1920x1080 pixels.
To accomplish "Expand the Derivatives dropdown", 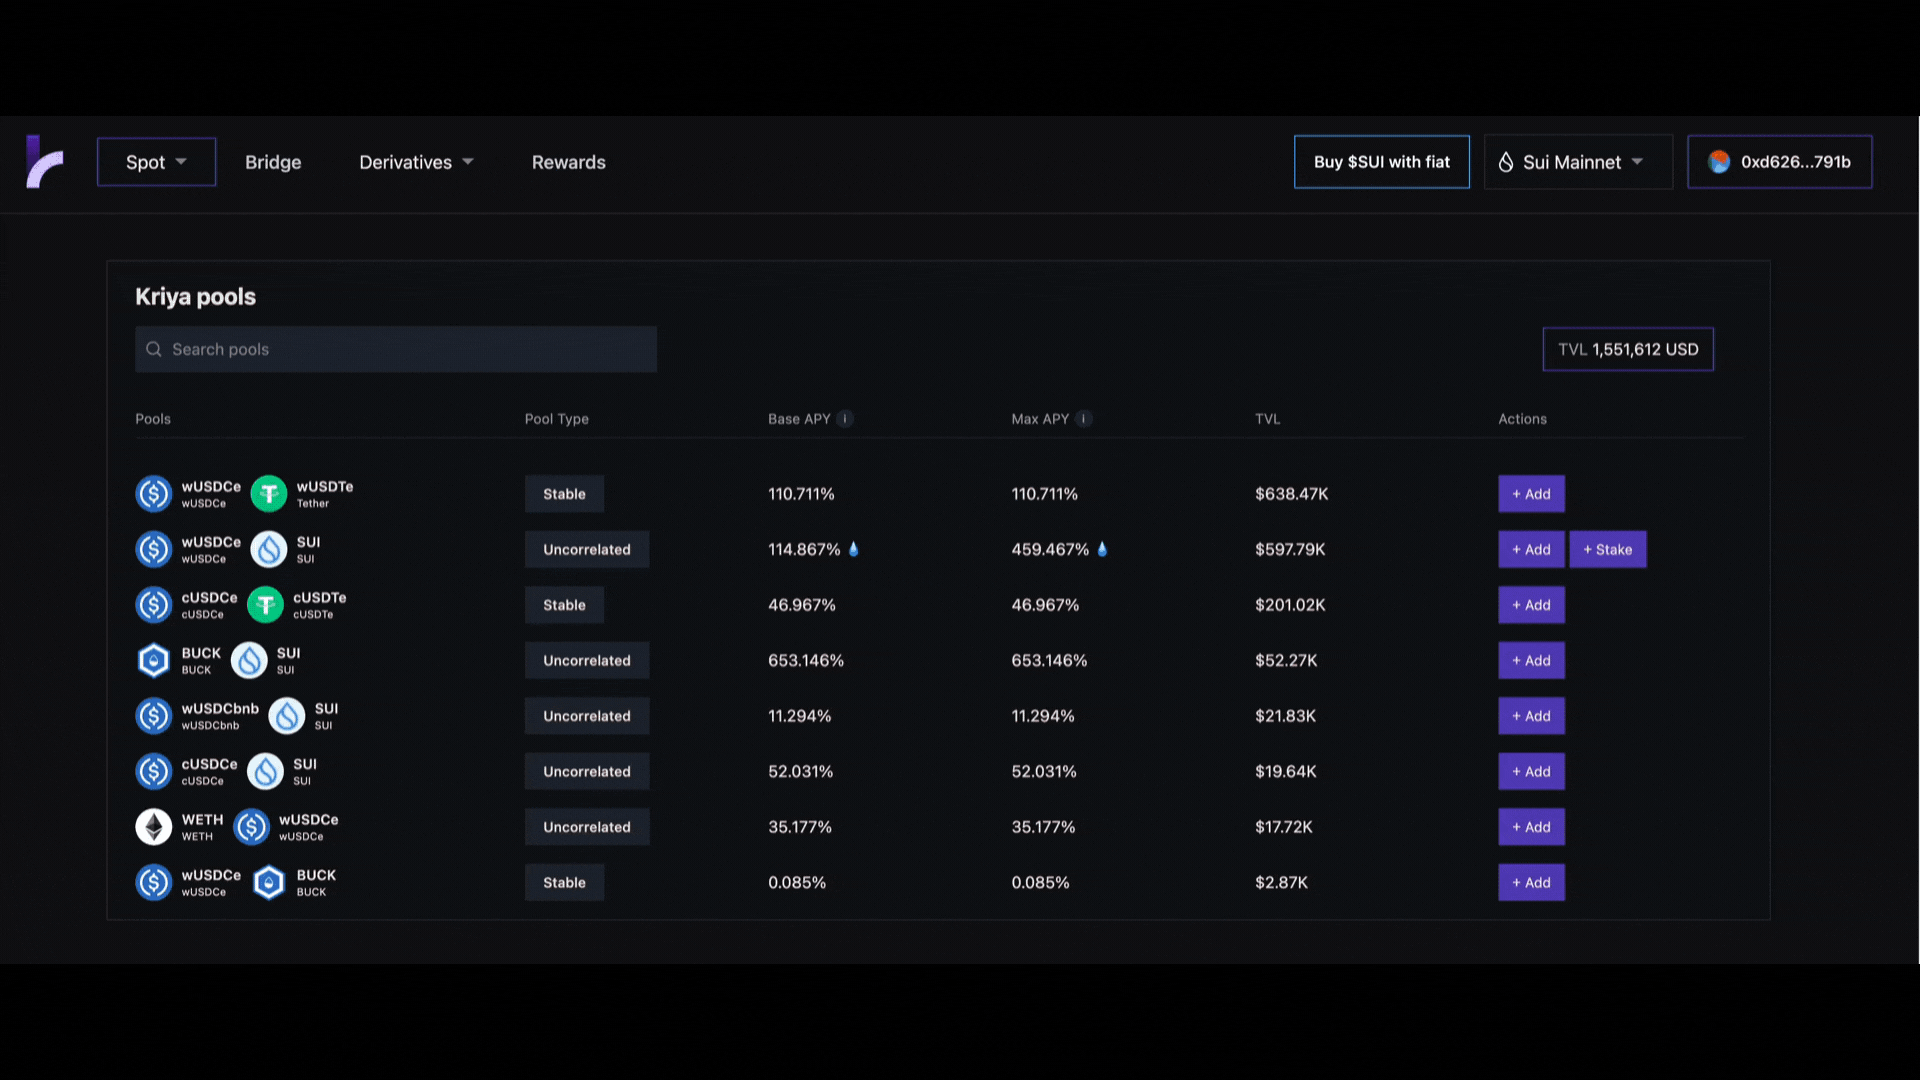I will click(416, 162).
